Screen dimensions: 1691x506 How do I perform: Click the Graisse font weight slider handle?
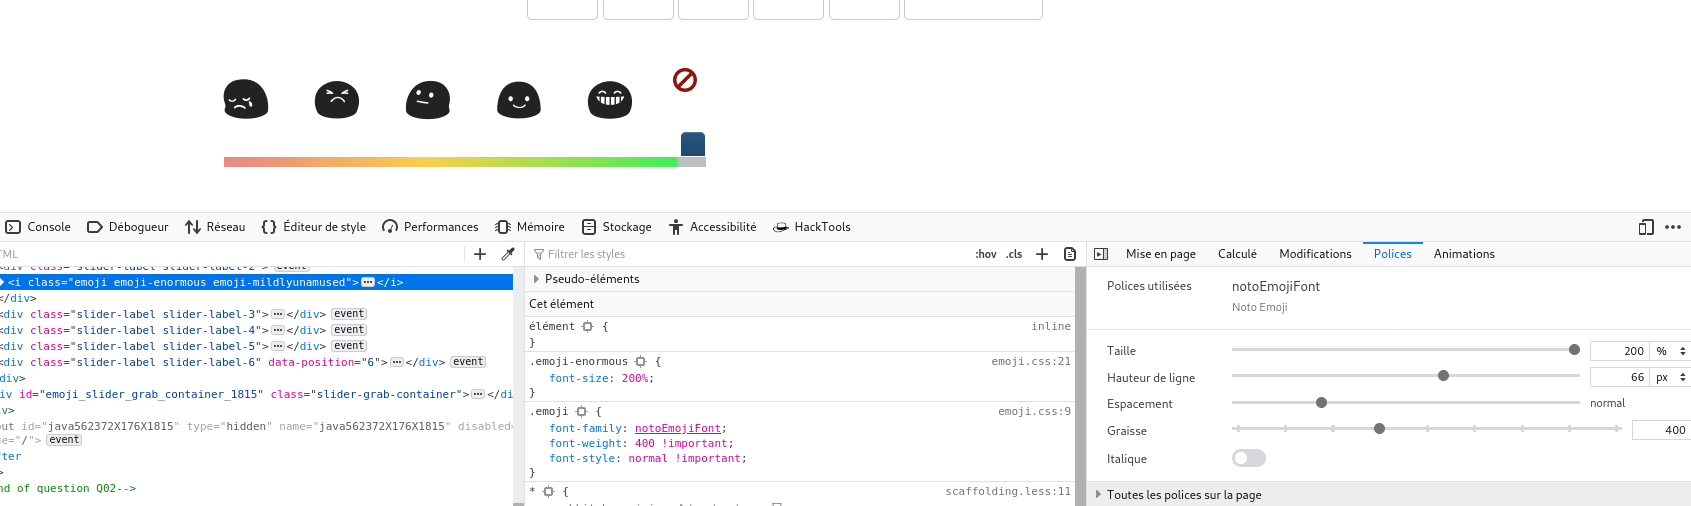(1379, 429)
